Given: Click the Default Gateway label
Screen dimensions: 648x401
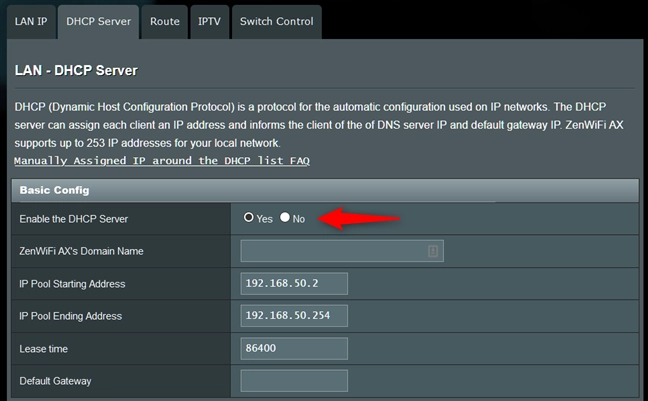Looking at the screenshot, I should point(55,381).
